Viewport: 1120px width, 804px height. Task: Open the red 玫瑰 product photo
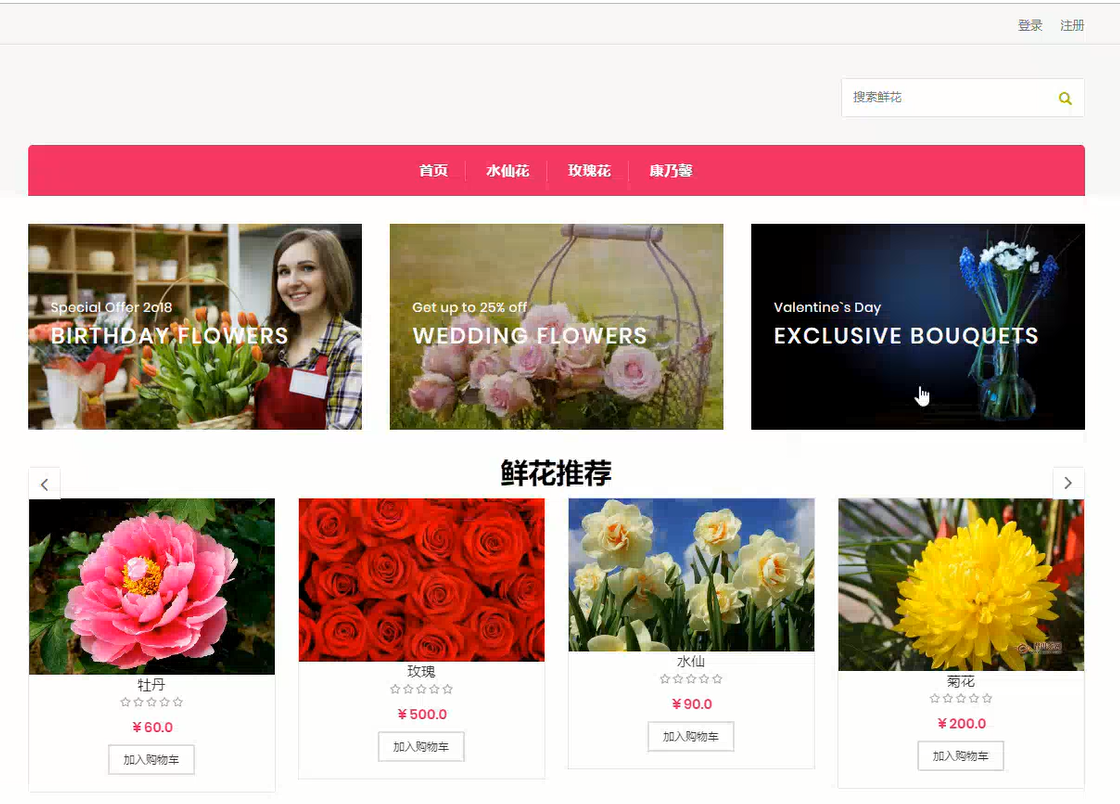click(x=421, y=580)
